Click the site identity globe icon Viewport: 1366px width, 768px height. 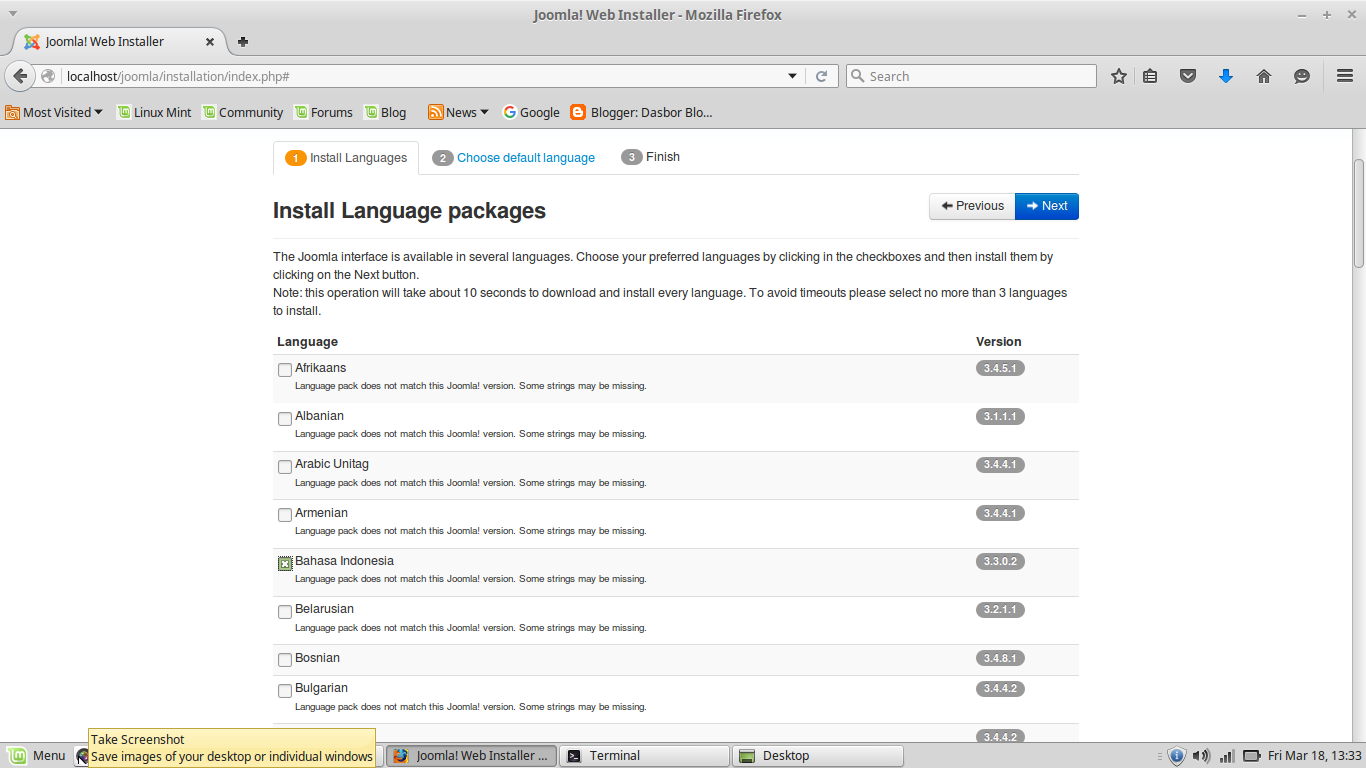(48, 76)
